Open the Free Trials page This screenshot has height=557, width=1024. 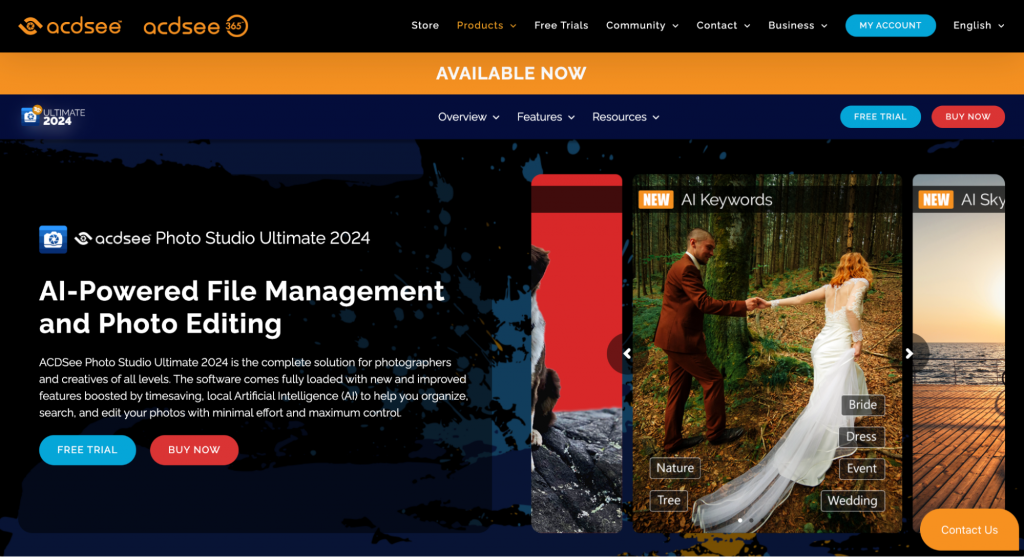click(x=561, y=25)
